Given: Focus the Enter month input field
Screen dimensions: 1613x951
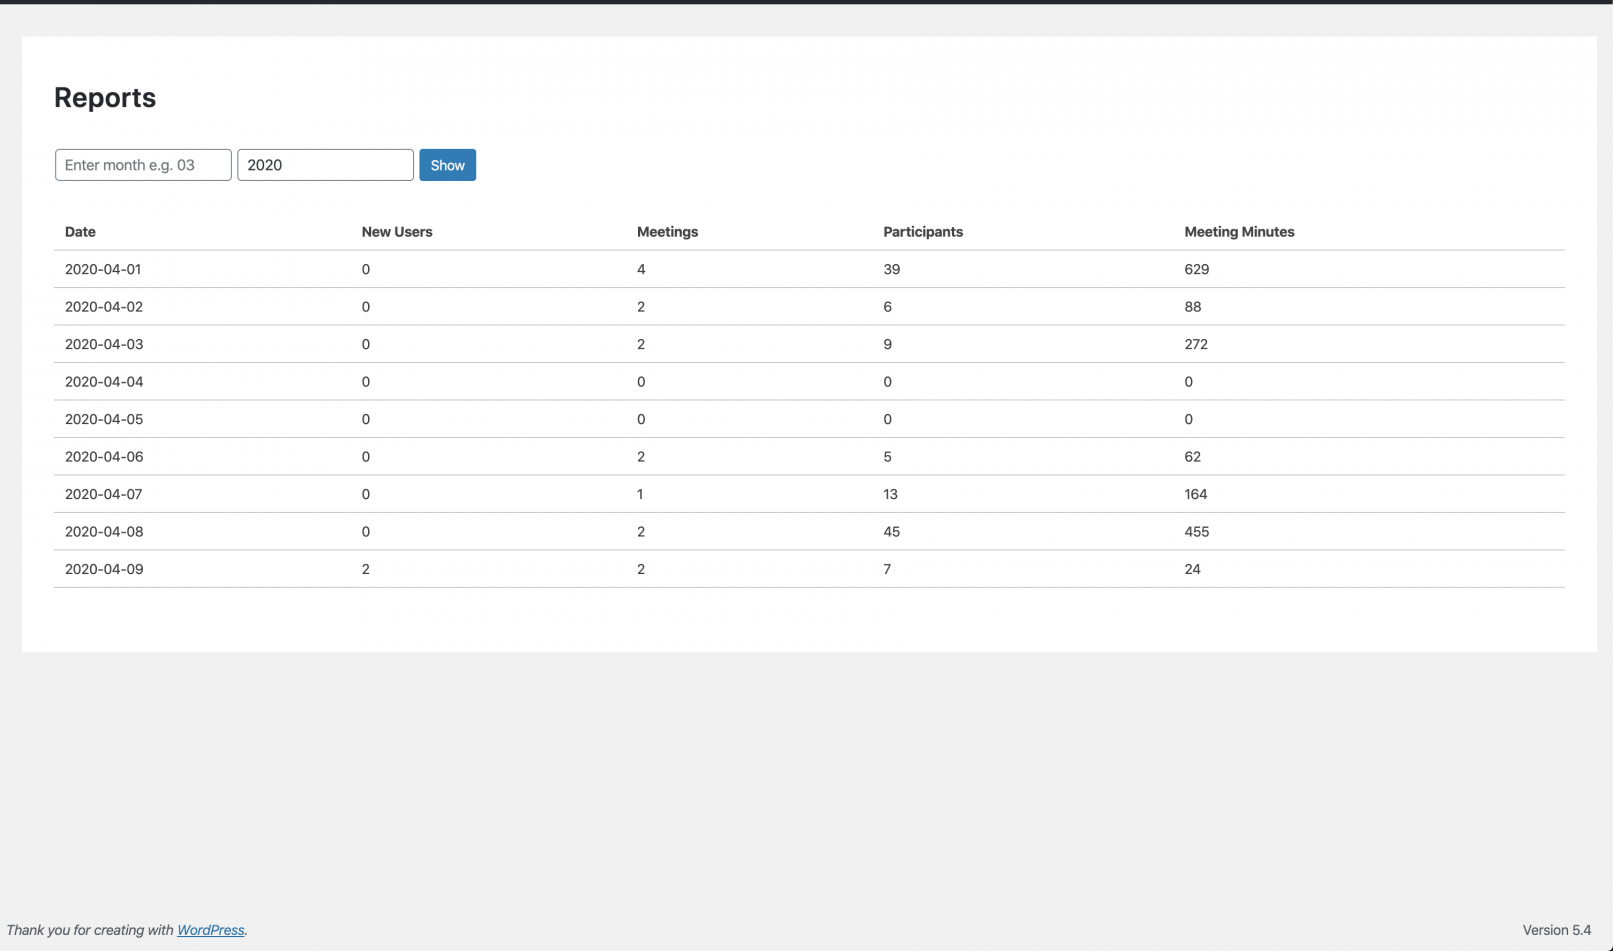Looking at the screenshot, I should [x=143, y=165].
